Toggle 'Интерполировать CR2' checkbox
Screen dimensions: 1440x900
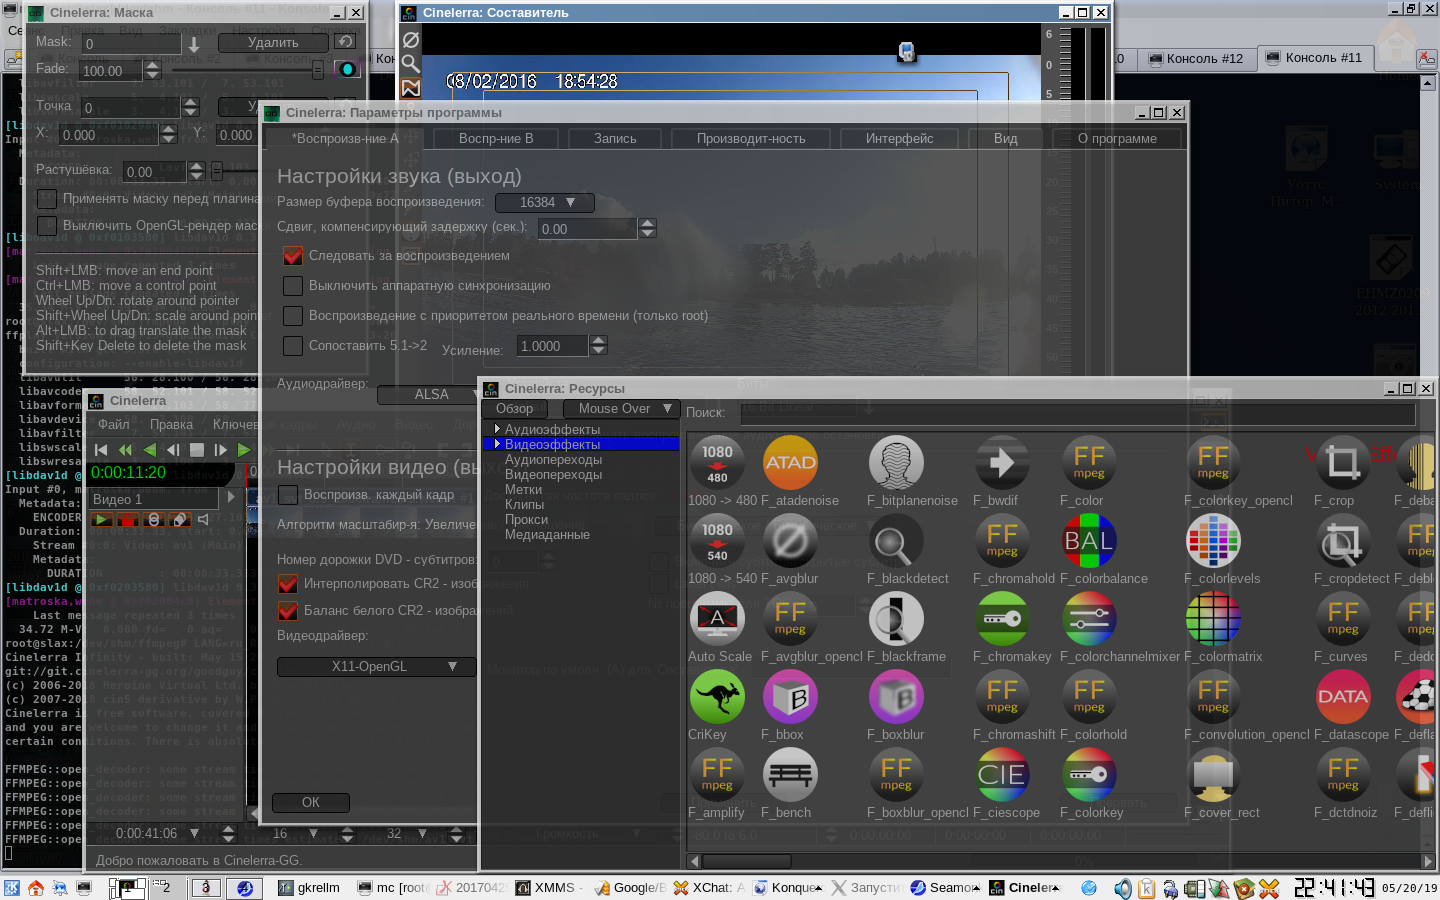tap(288, 584)
